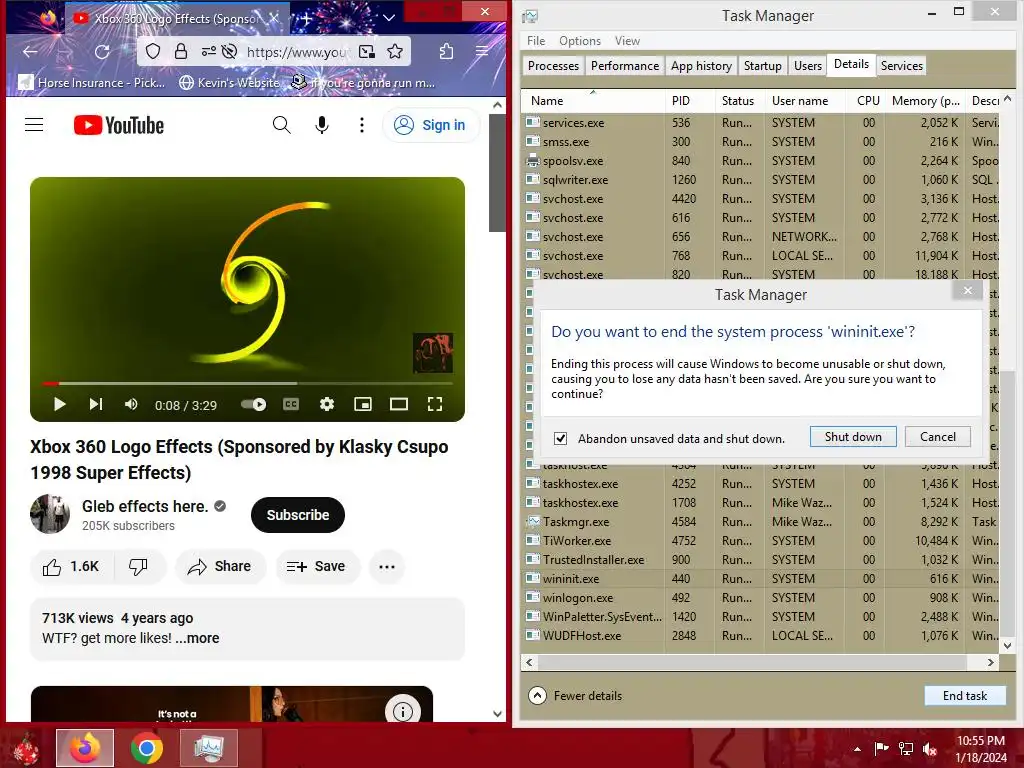The height and width of the screenshot is (768, 1024).
Task: Open a new Firefox tab
Action: click(307, 18)
